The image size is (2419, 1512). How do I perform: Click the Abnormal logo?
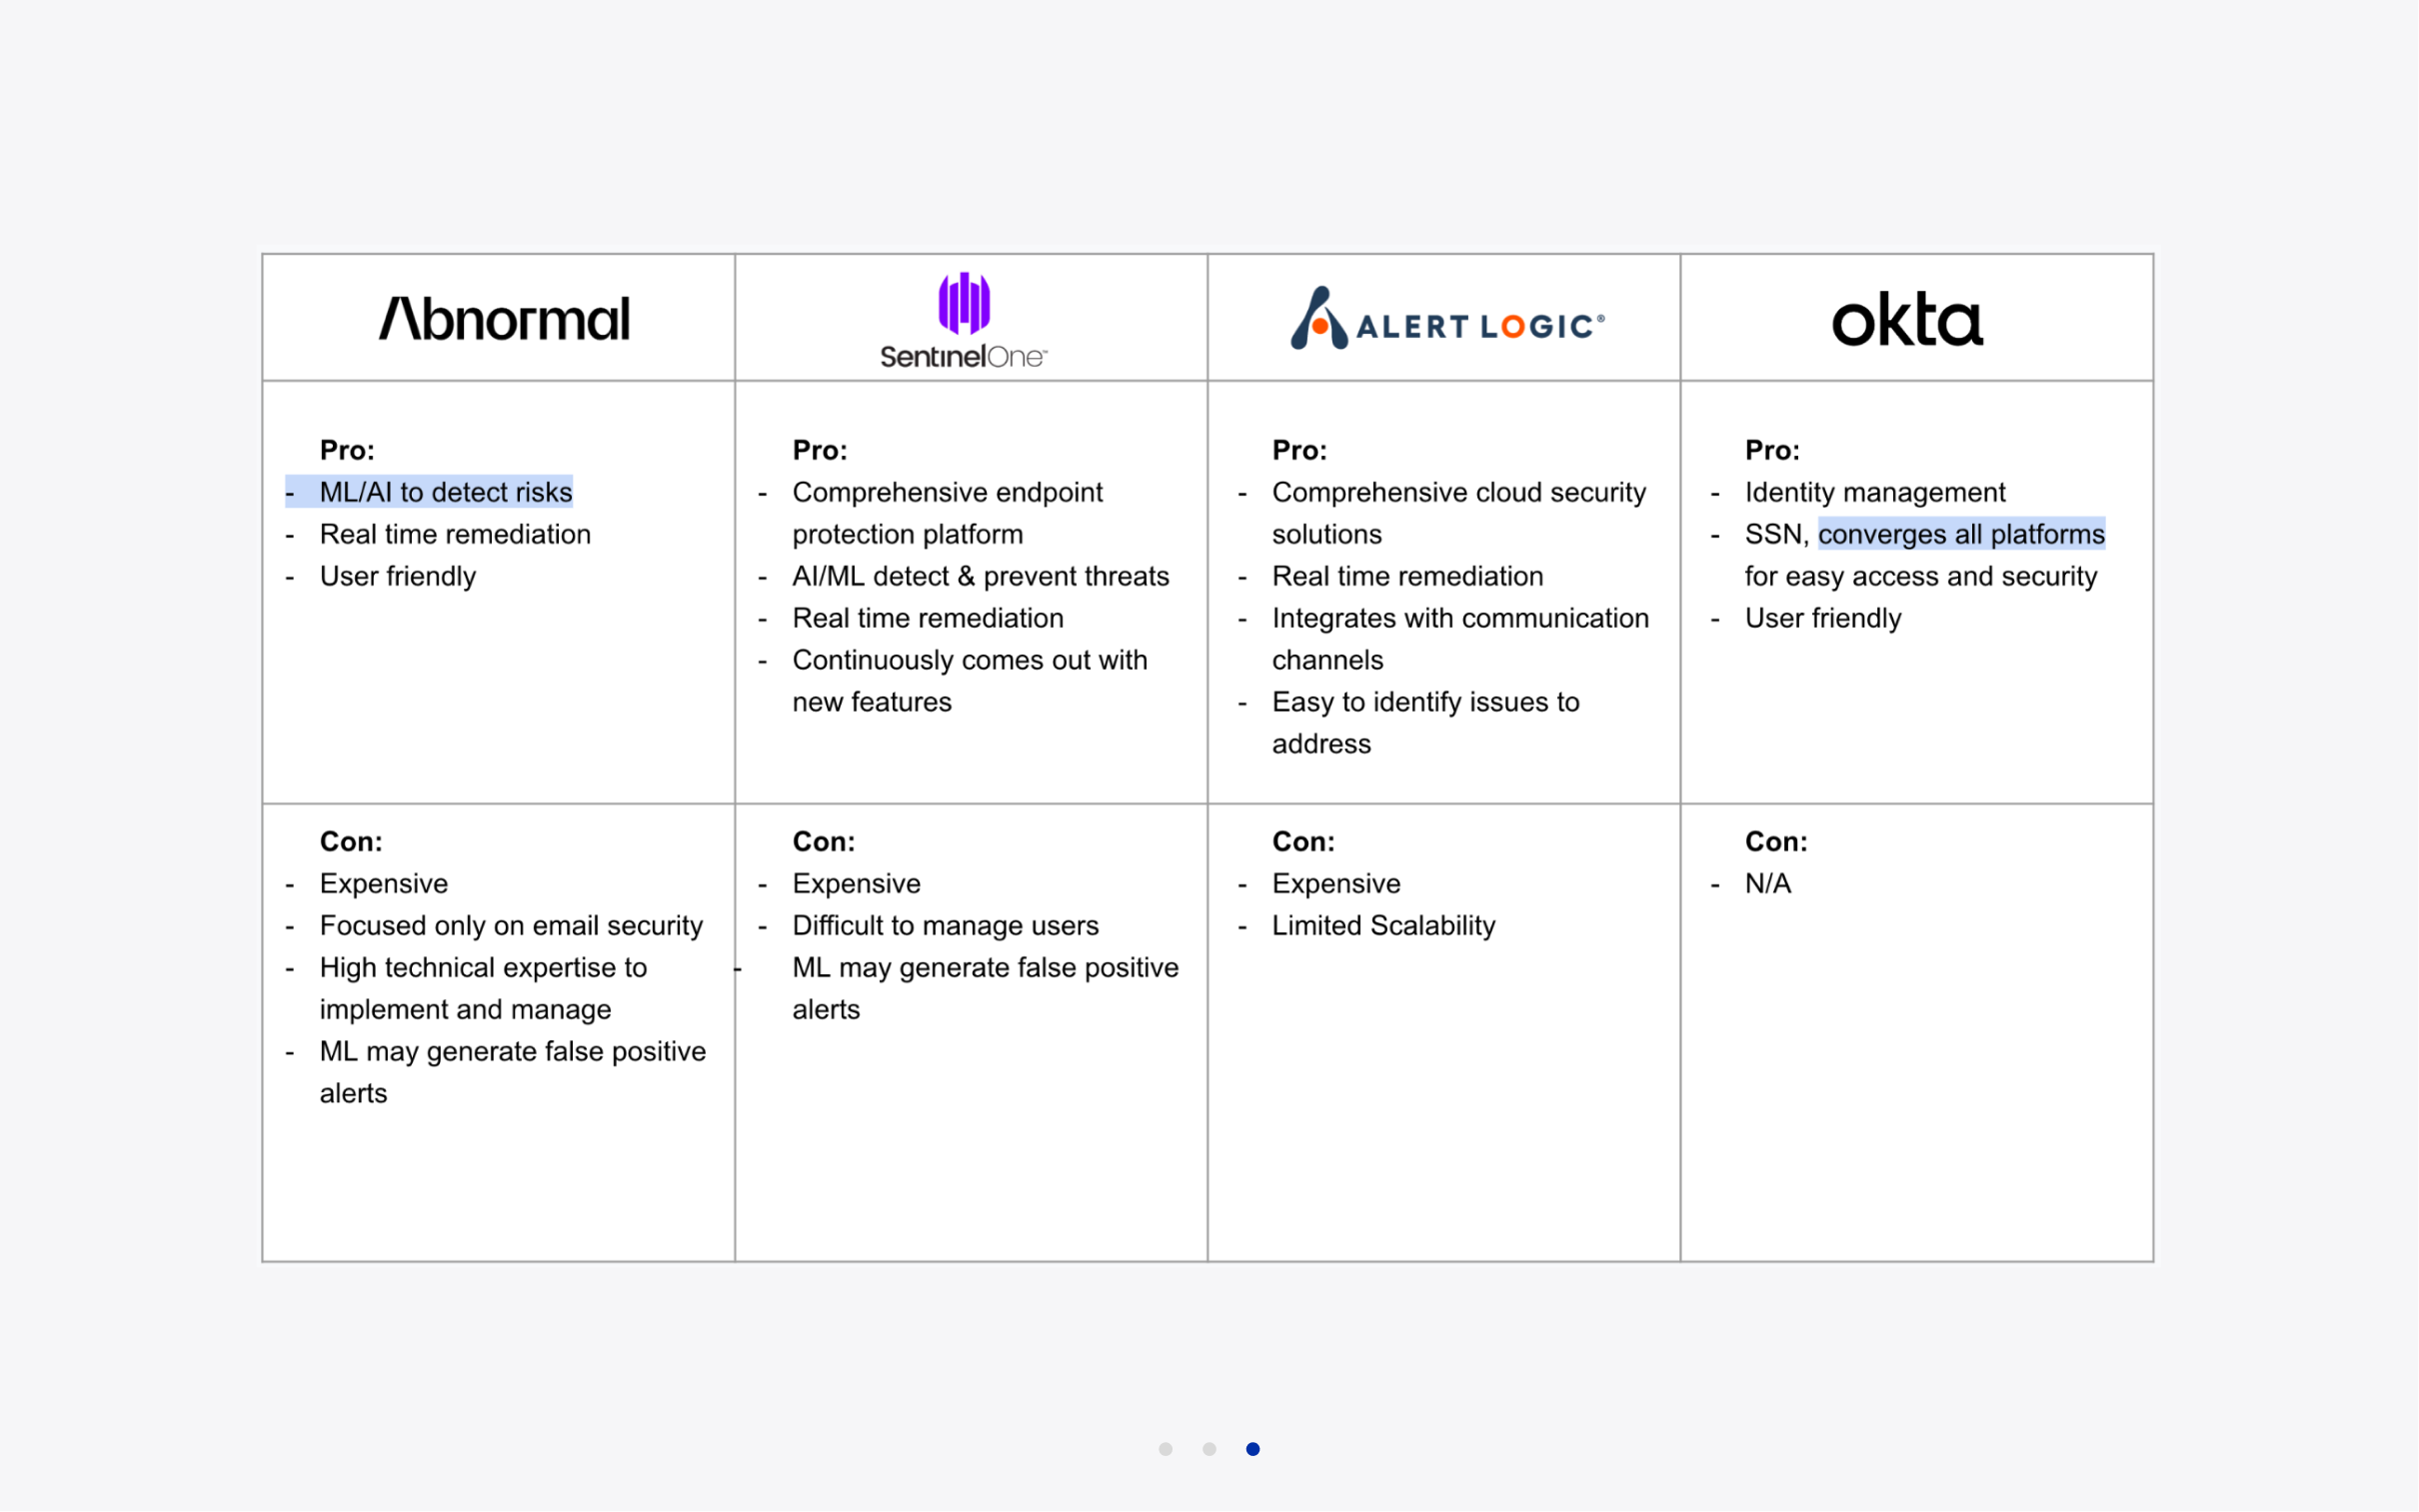click(504, 320)
